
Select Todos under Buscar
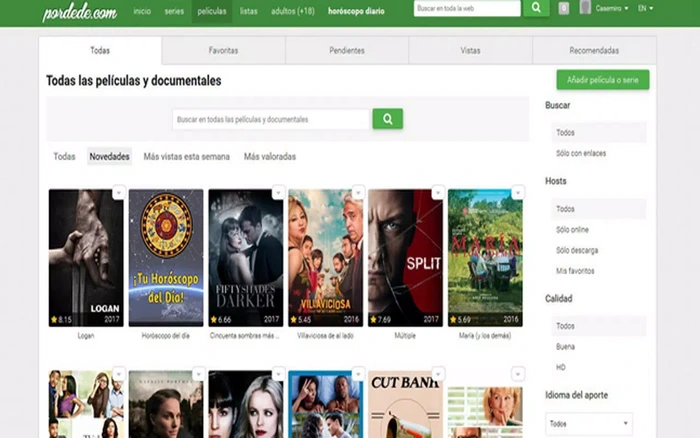[599, 133]
